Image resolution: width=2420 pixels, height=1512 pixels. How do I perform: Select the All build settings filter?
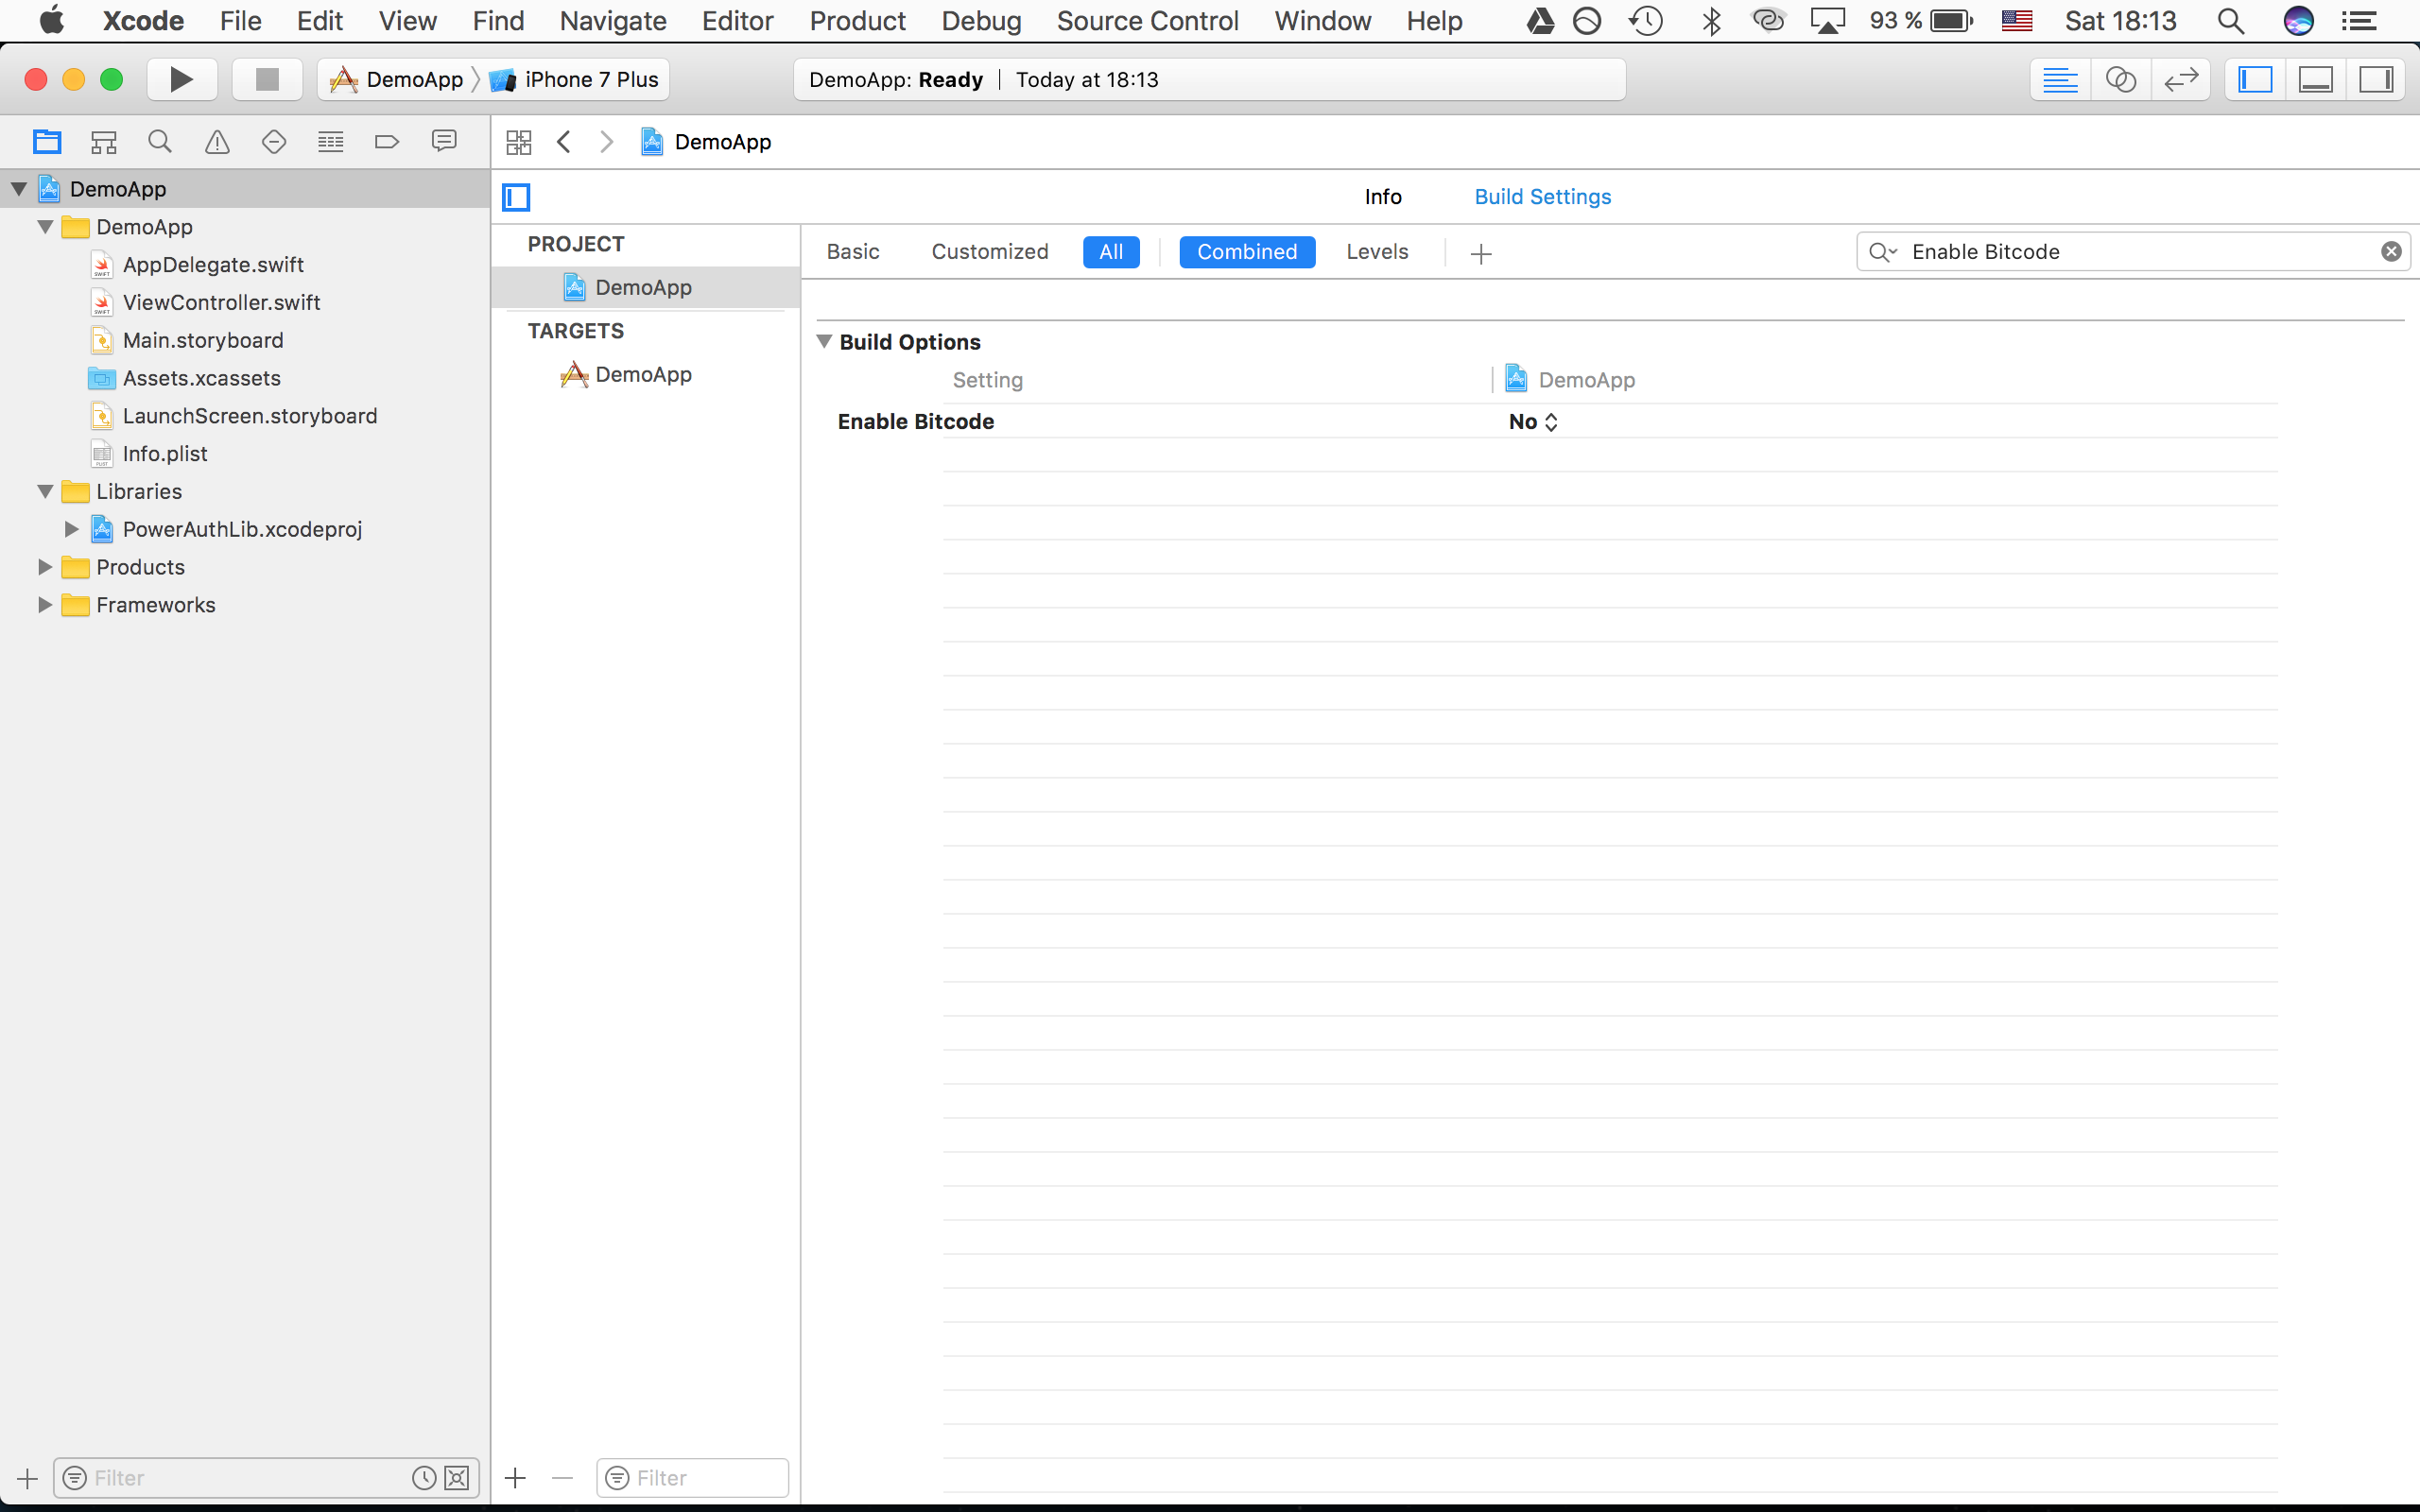point(1111,252)
